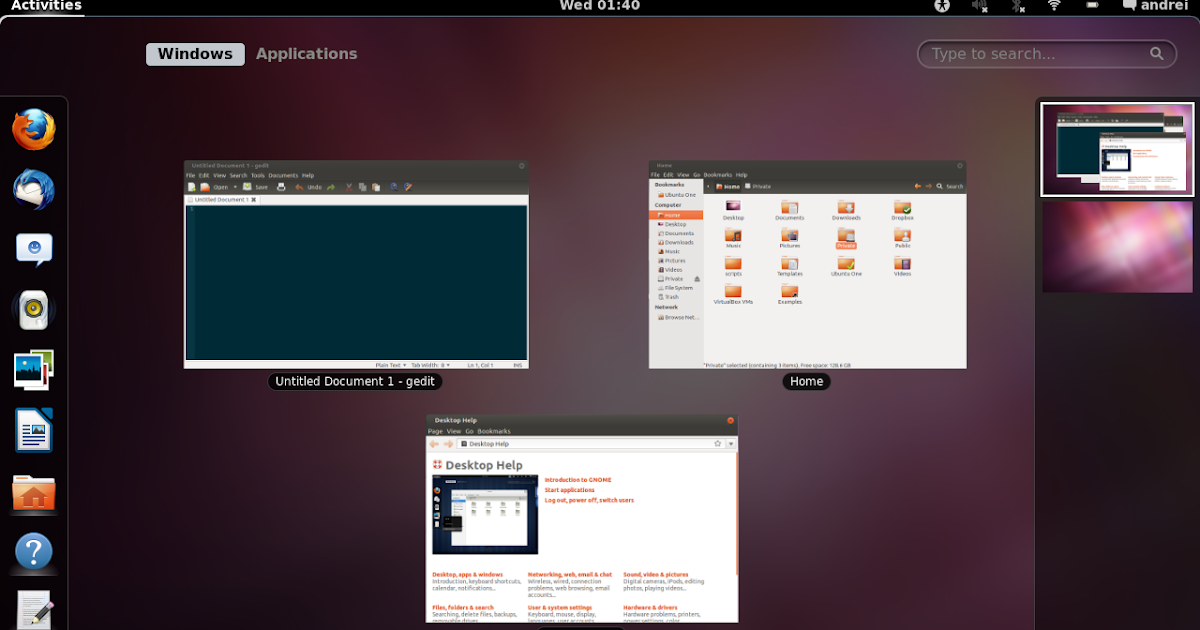Launch Firefox from the dock
Screen dimensions: 1200x630
(33, 129)
